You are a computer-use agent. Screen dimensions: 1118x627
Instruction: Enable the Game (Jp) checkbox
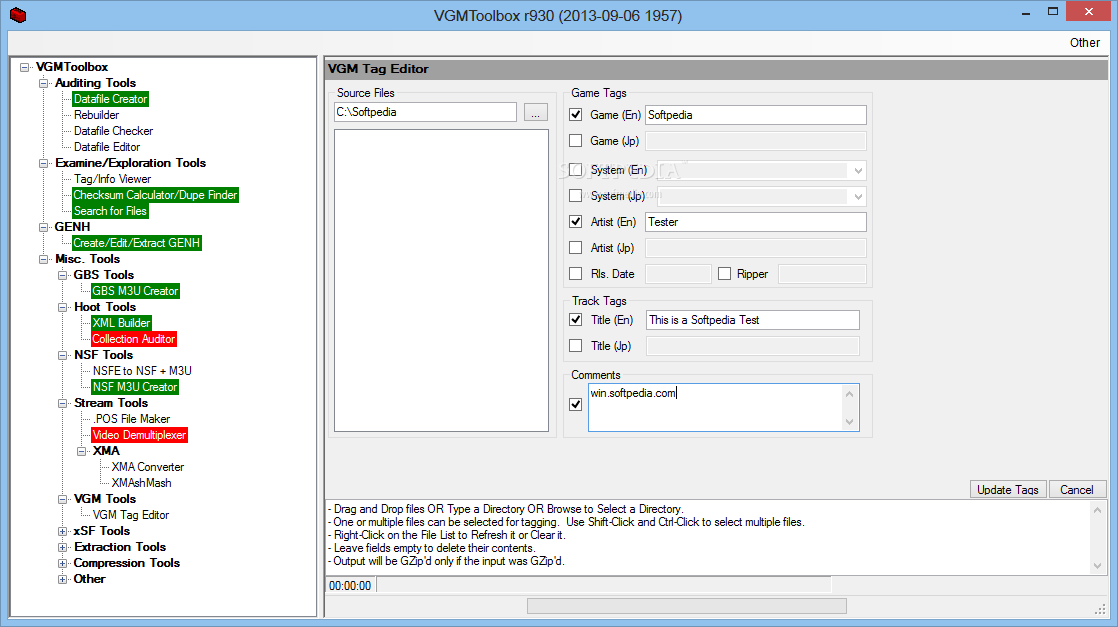tap(576, 141)
